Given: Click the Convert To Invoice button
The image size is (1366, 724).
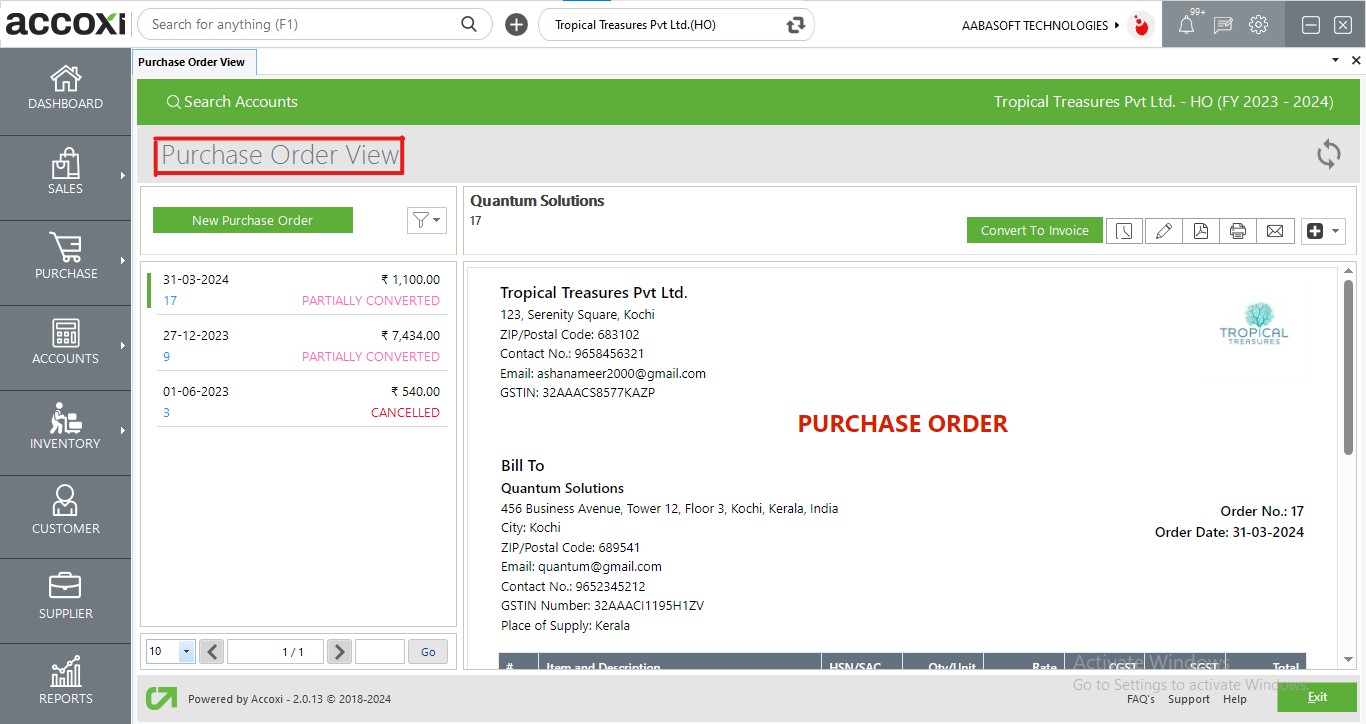Looking at the screenshot, I should 1034,230.
